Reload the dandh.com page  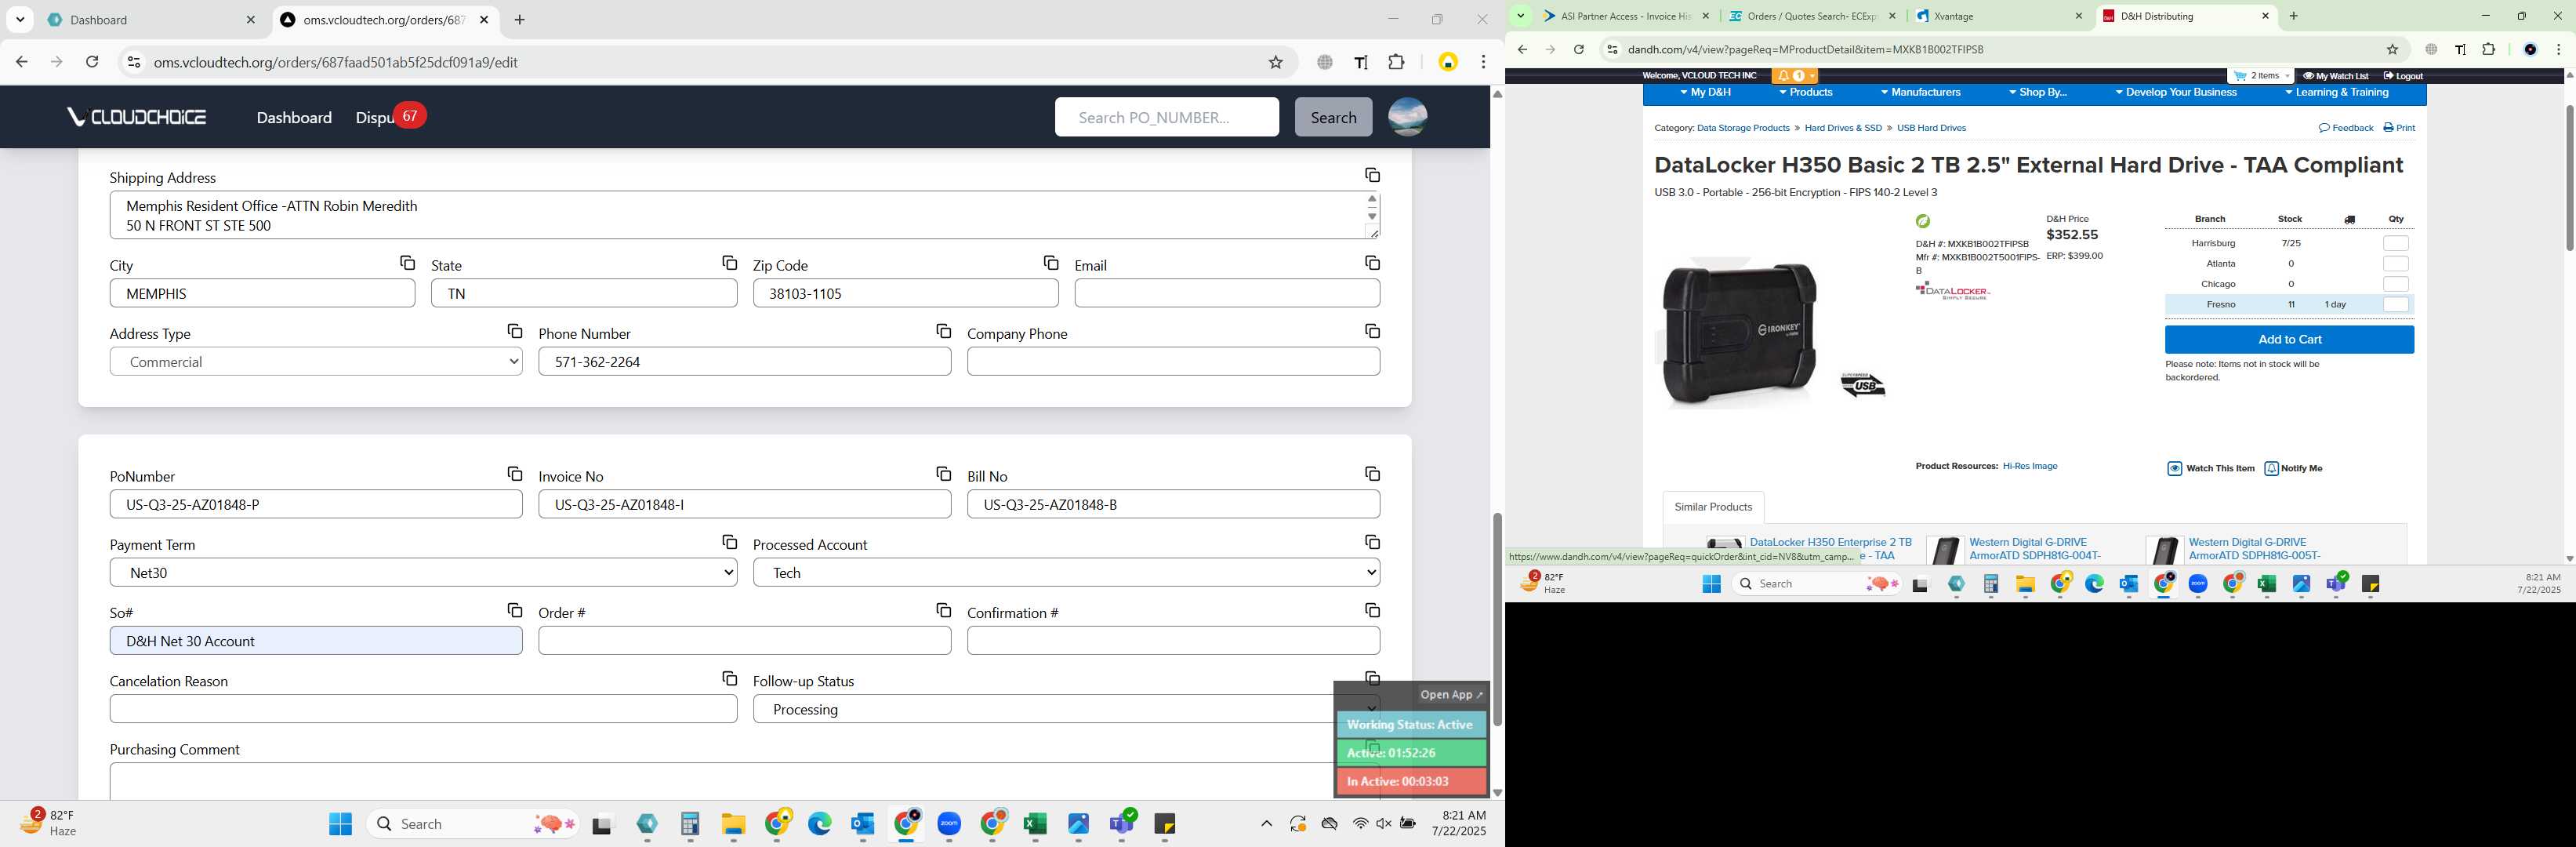click(x=1578, y=49)
